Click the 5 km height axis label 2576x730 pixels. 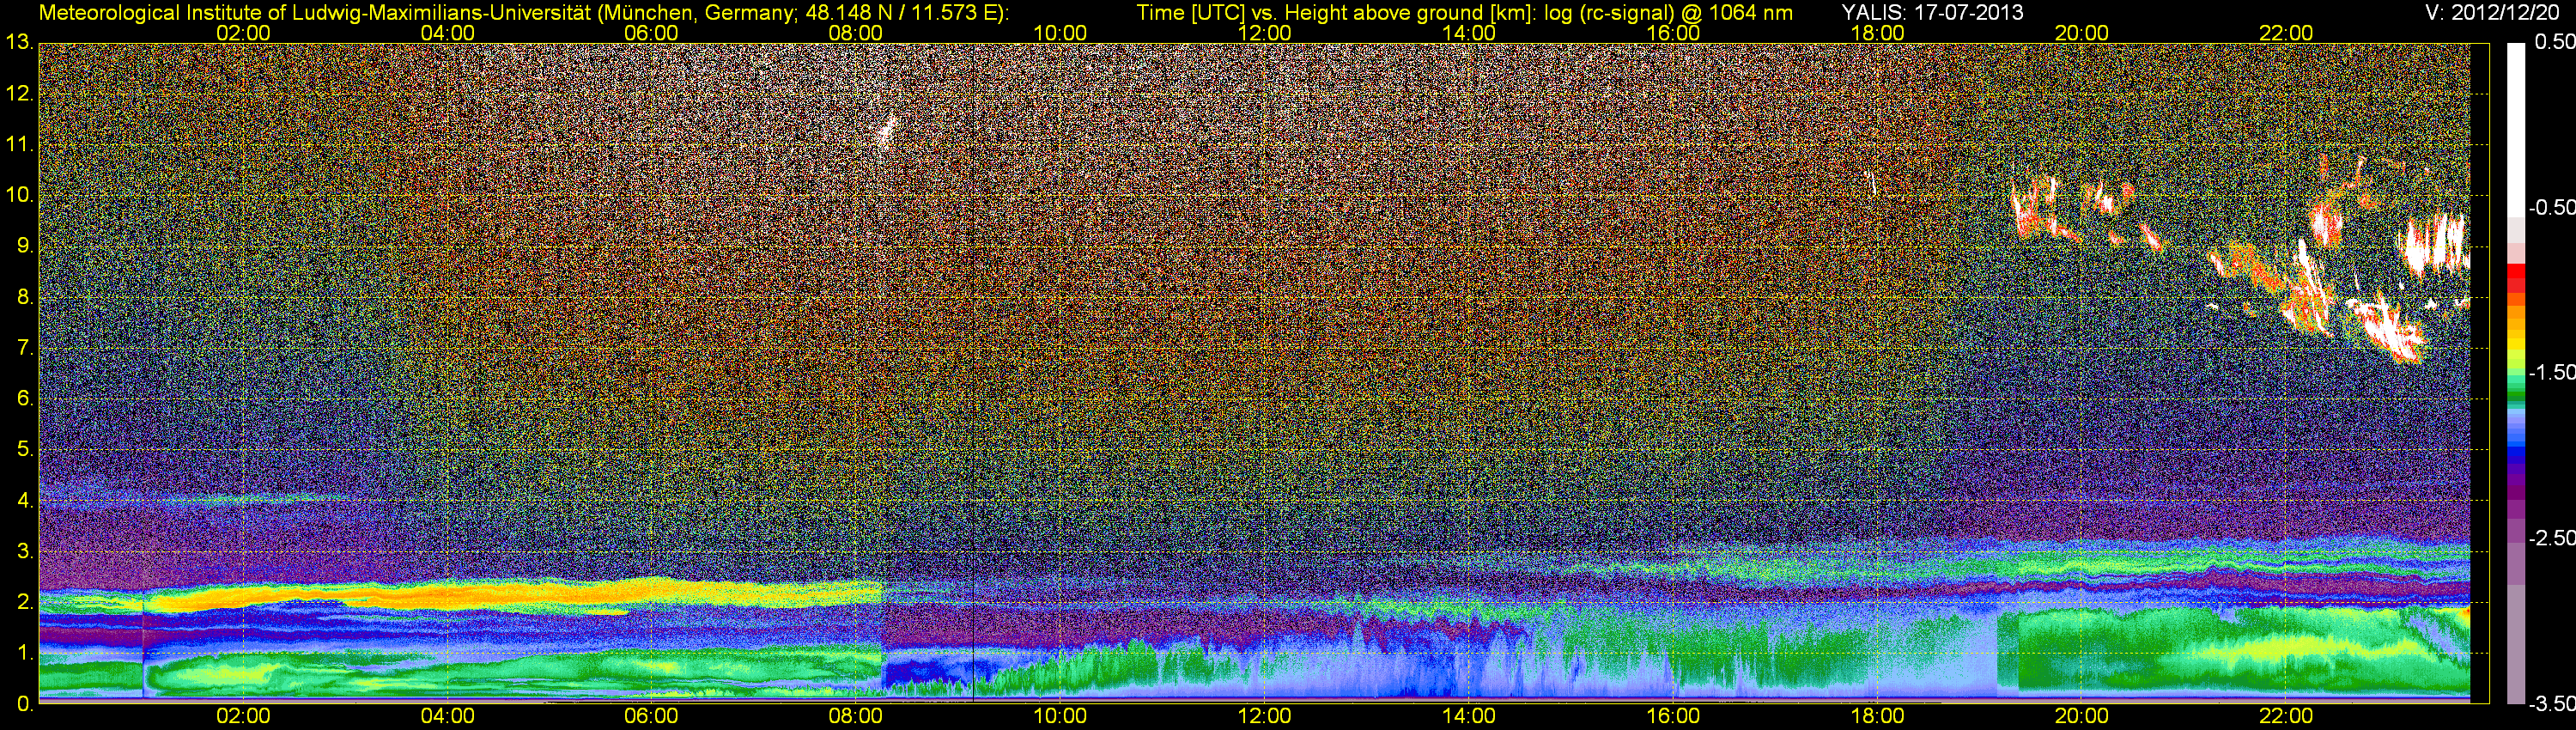24,450
